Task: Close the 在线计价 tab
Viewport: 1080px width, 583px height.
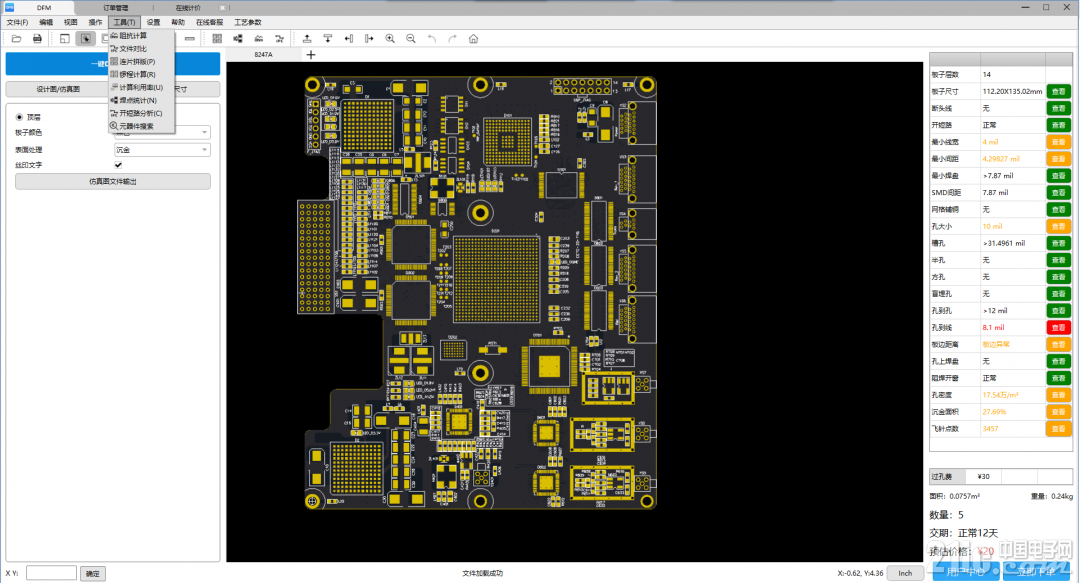Action: [222, 8]
